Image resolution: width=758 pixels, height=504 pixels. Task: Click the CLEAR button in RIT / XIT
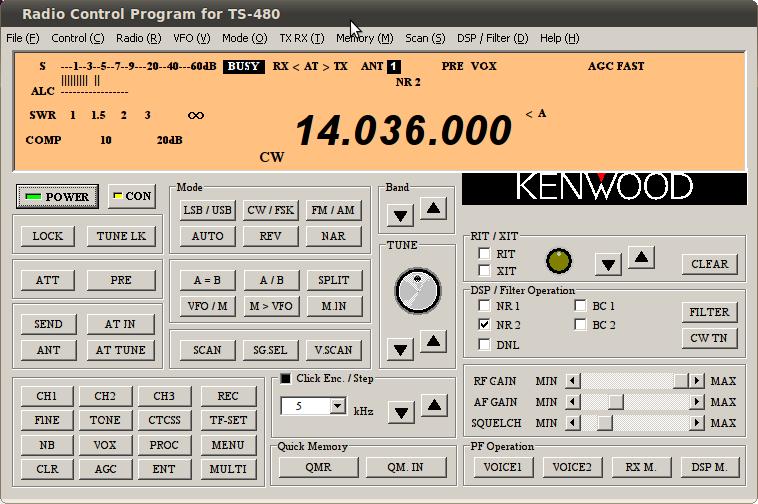(x=710, y=264)
